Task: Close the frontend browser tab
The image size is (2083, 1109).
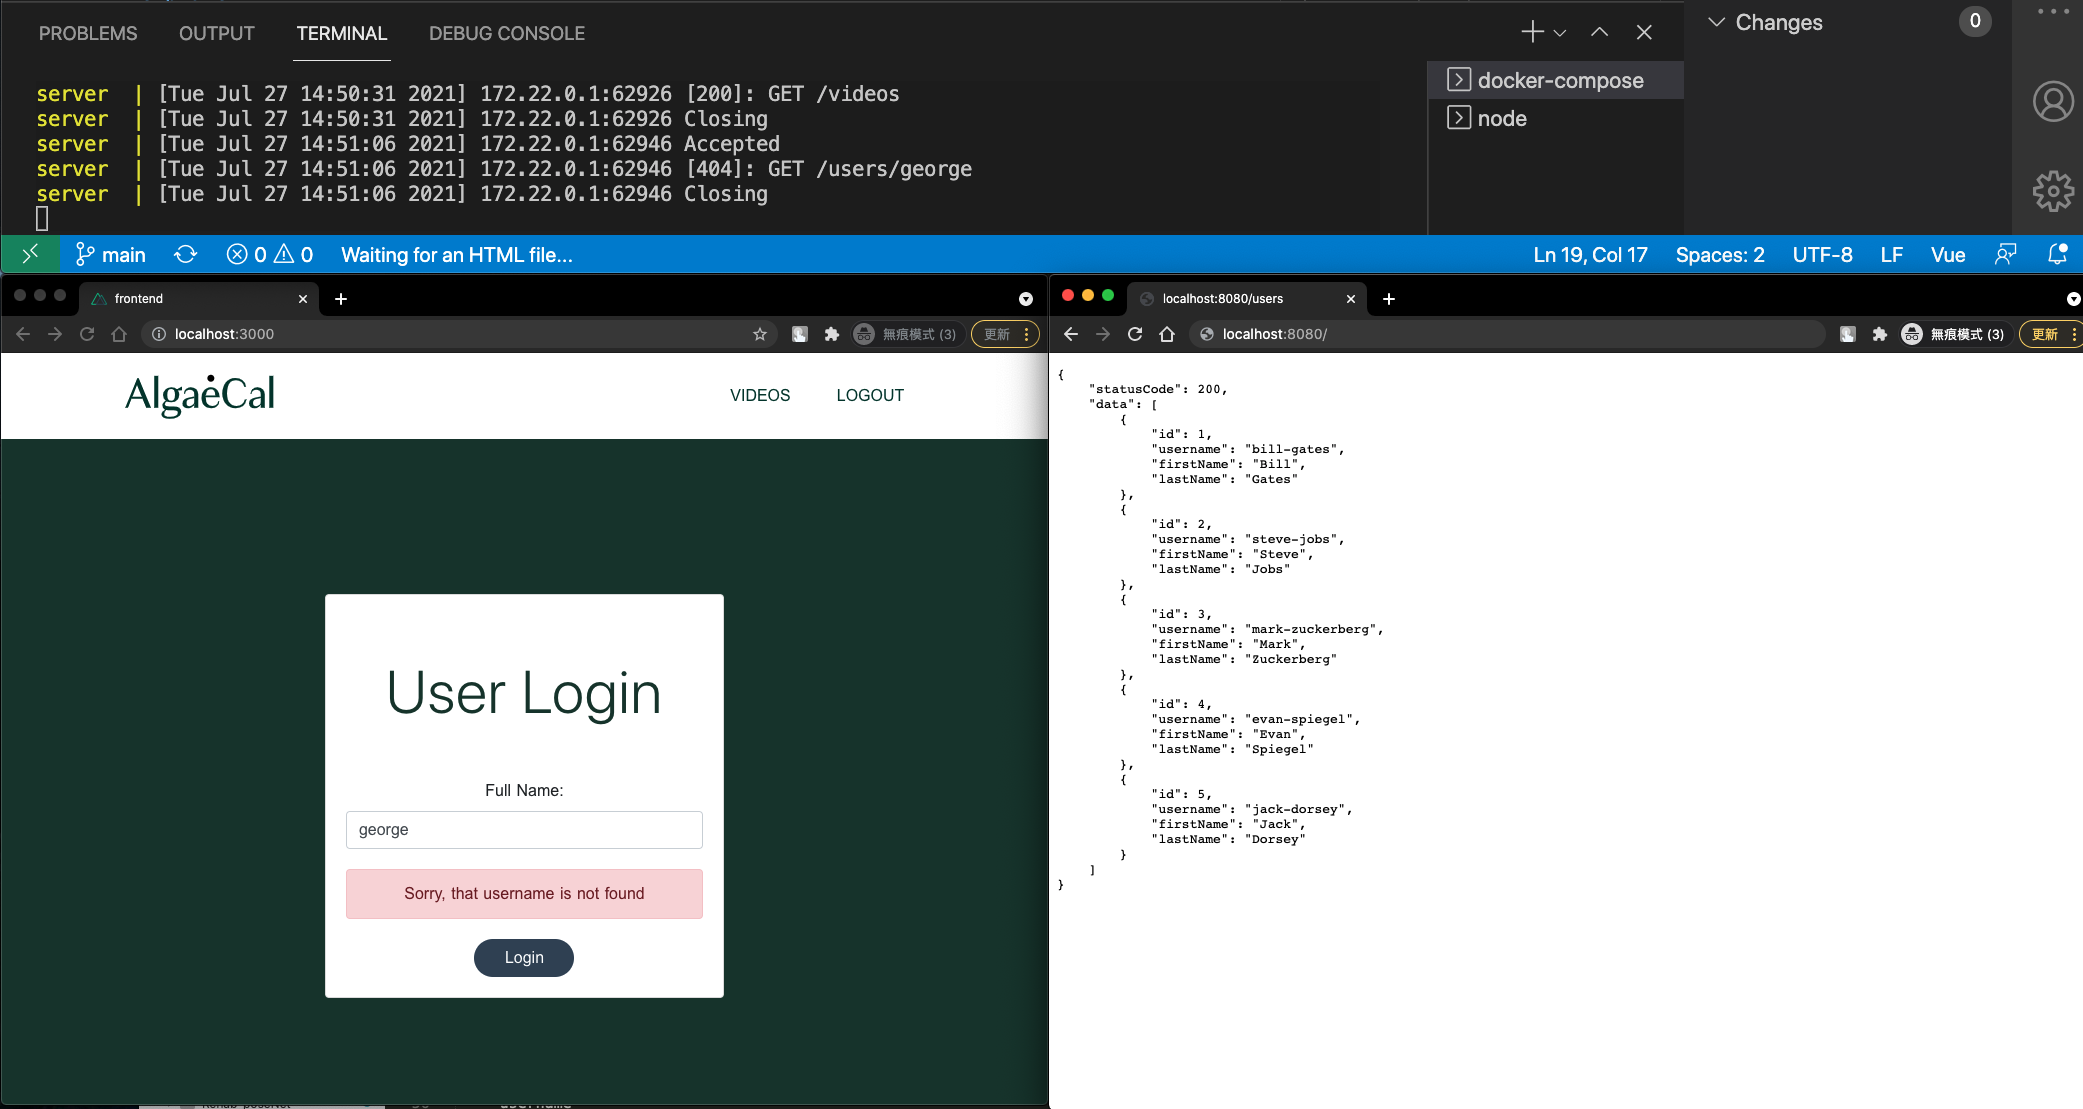Action: [x=303, y=299]
